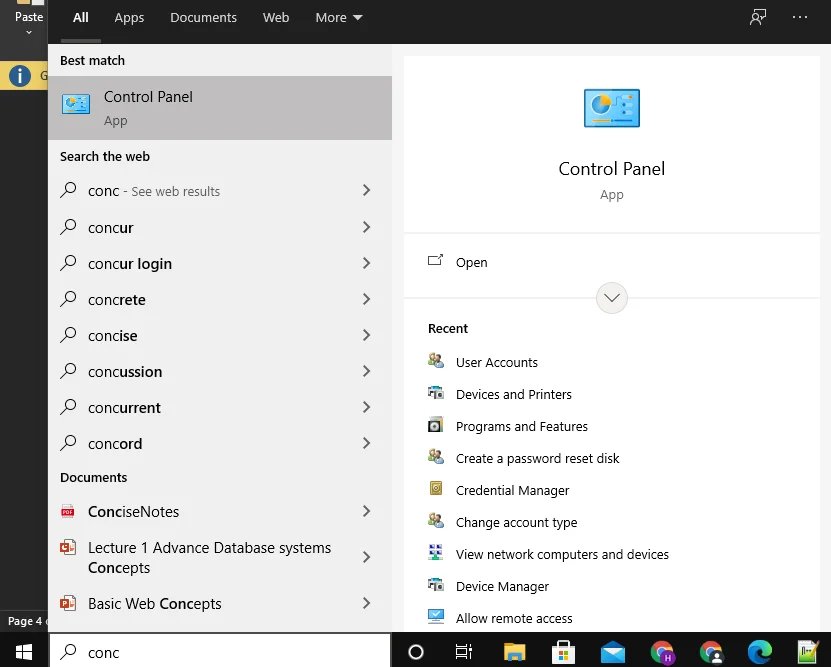The height and width of the screenshot is (667, 831).
Task: Launch Microsoft Edge from the taskbar
Action: click(760, 652)
